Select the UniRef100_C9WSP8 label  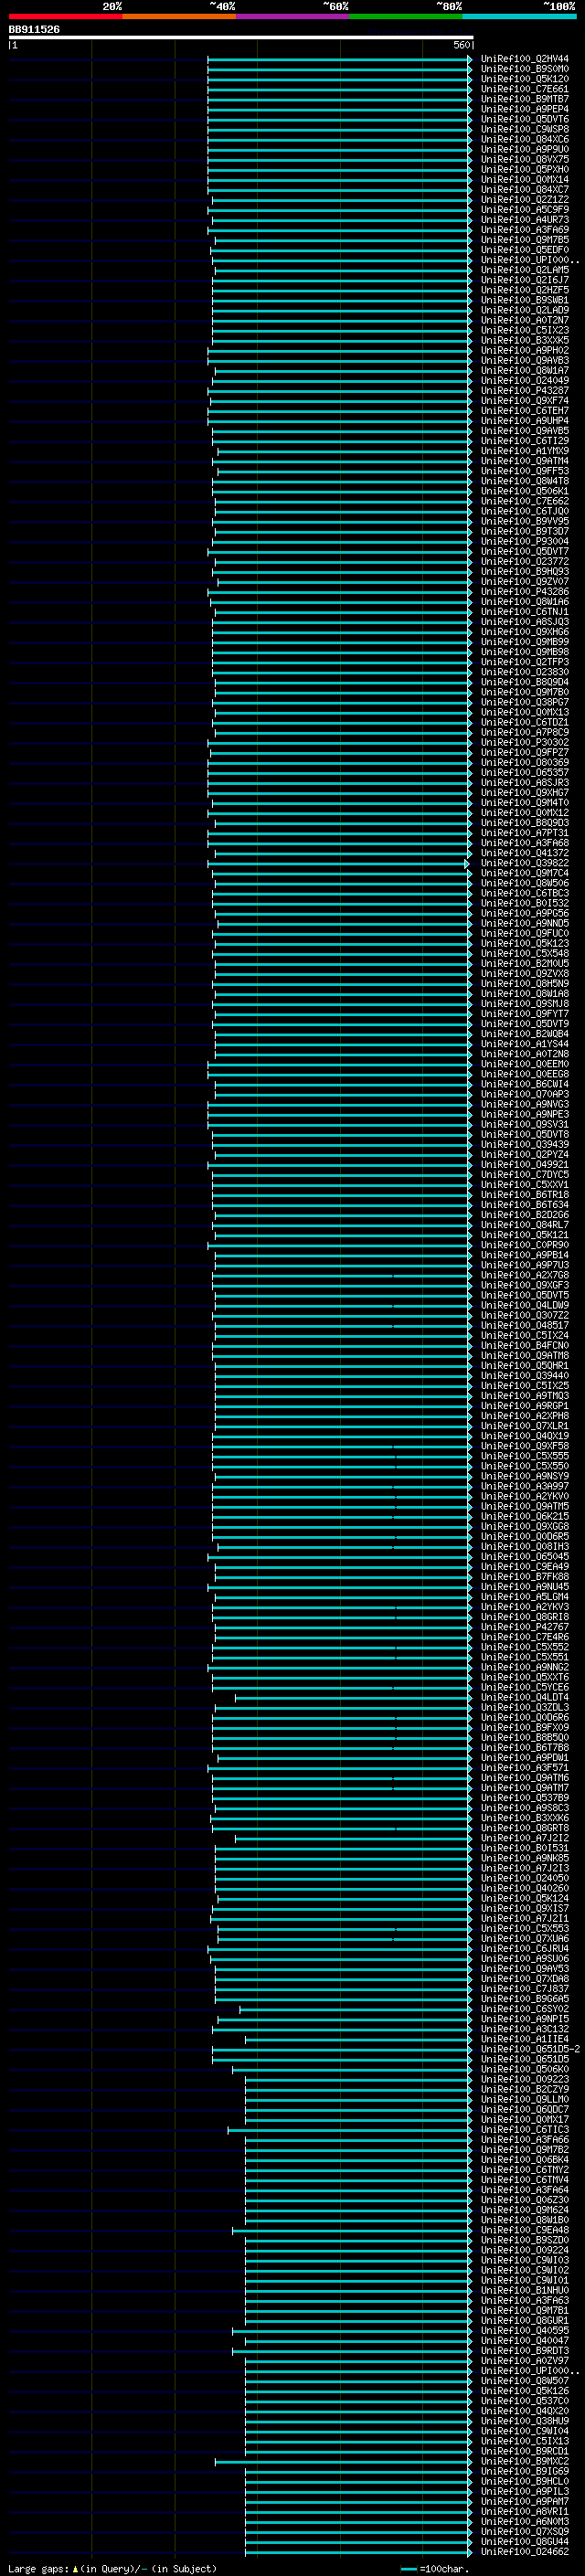[525, 129]
